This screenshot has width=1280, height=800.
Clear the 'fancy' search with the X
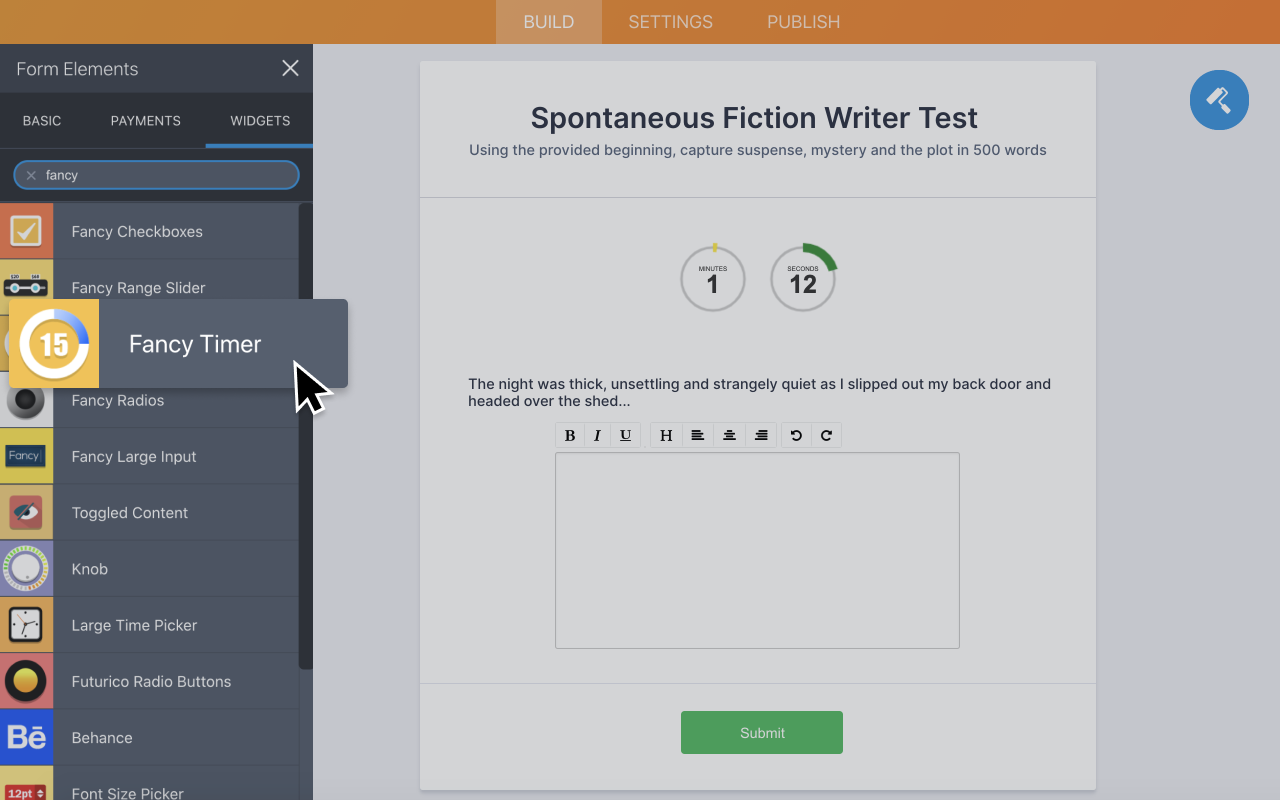pos(31,174)
